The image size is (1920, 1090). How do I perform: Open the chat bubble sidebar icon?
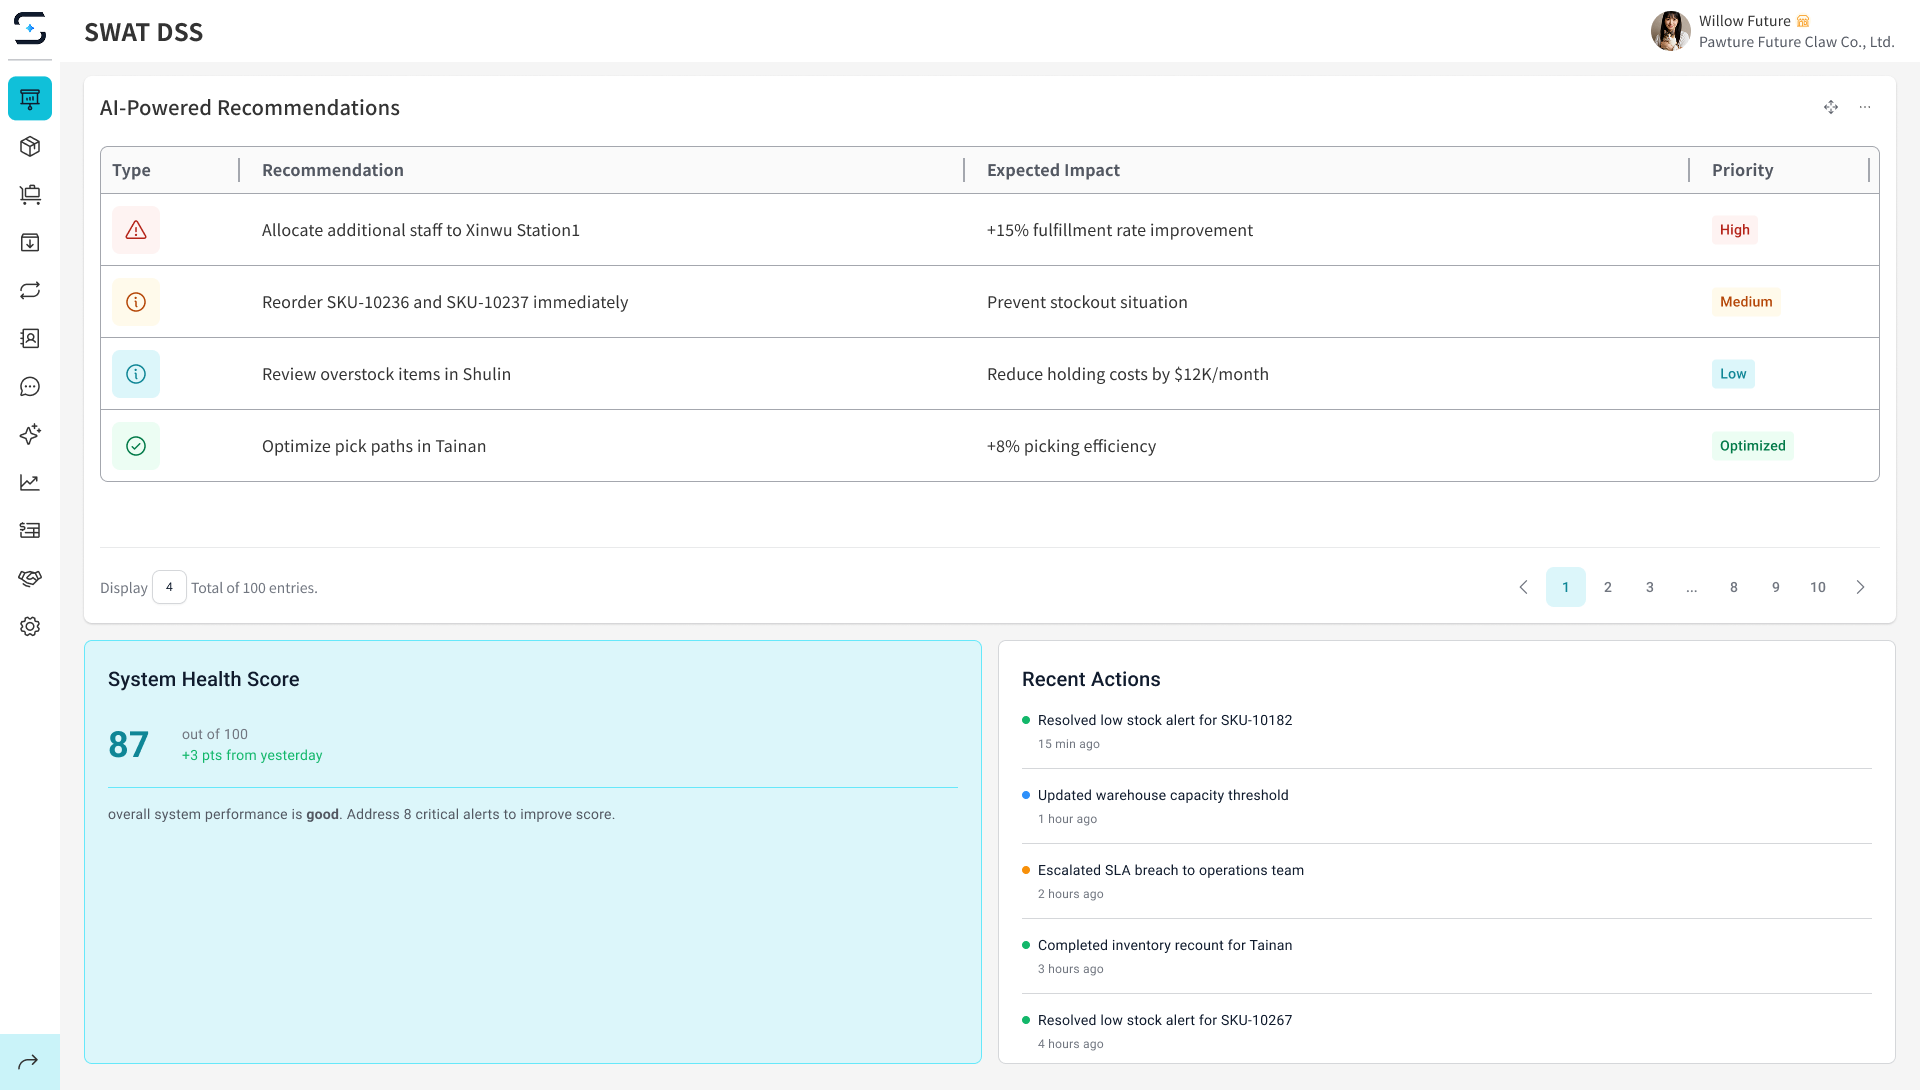point(30,387)
